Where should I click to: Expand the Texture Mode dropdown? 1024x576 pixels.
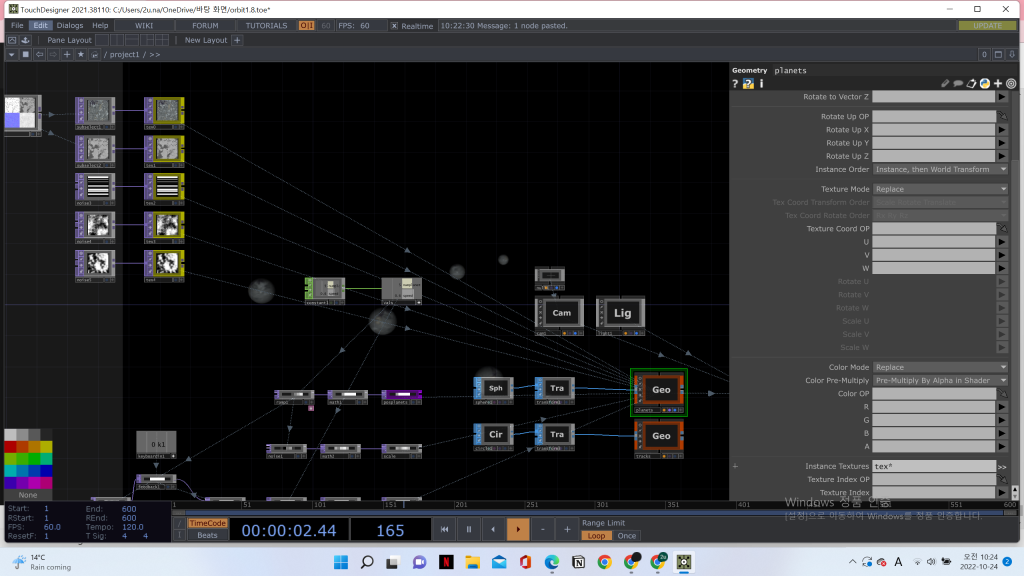940,189
